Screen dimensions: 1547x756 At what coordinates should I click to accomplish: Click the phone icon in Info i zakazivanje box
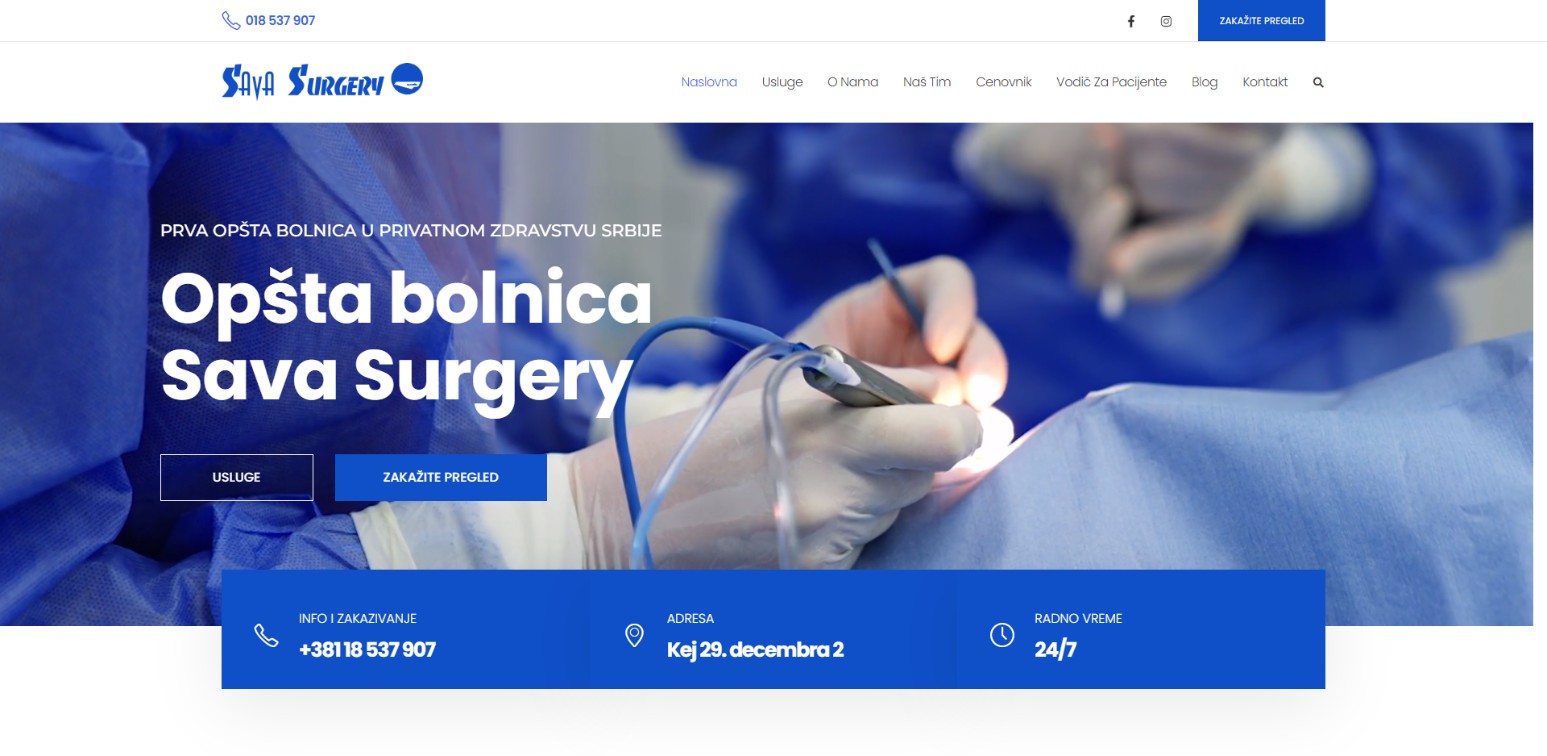[x=266, y=635]
